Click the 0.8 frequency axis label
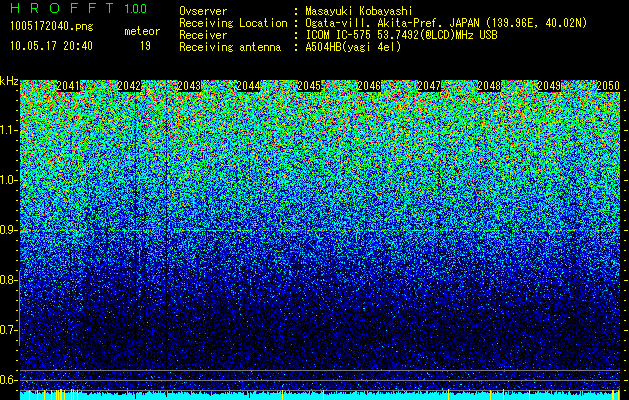Screen dimensions: 629x400 click(x=7, y=280)
